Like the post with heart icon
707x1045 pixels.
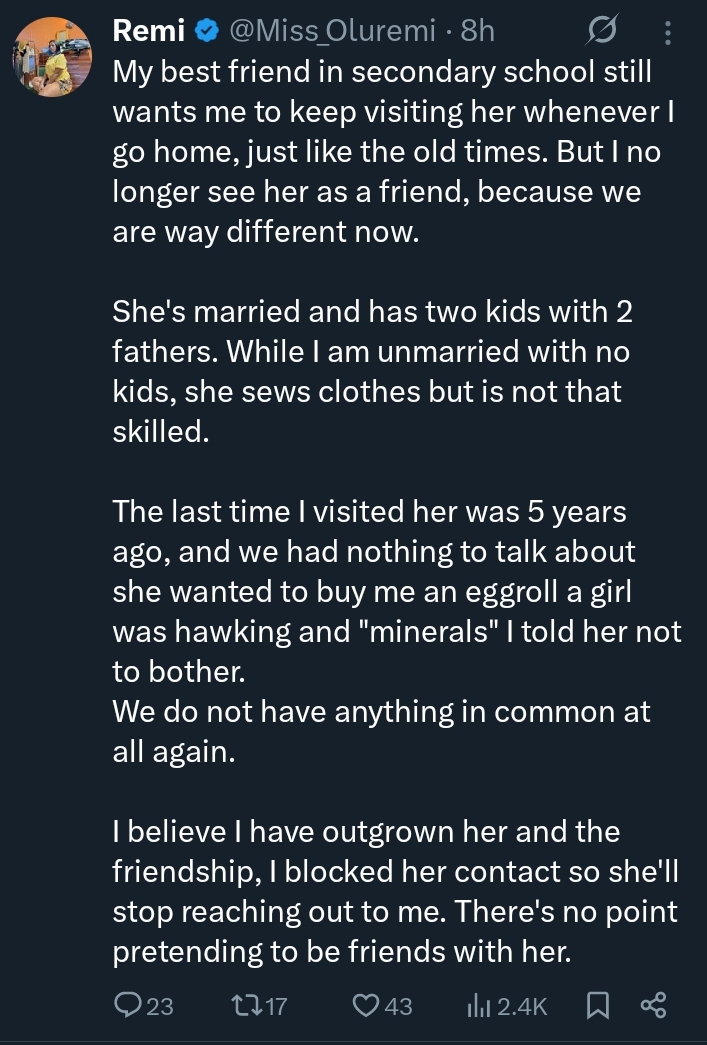tap(367, 1005)
